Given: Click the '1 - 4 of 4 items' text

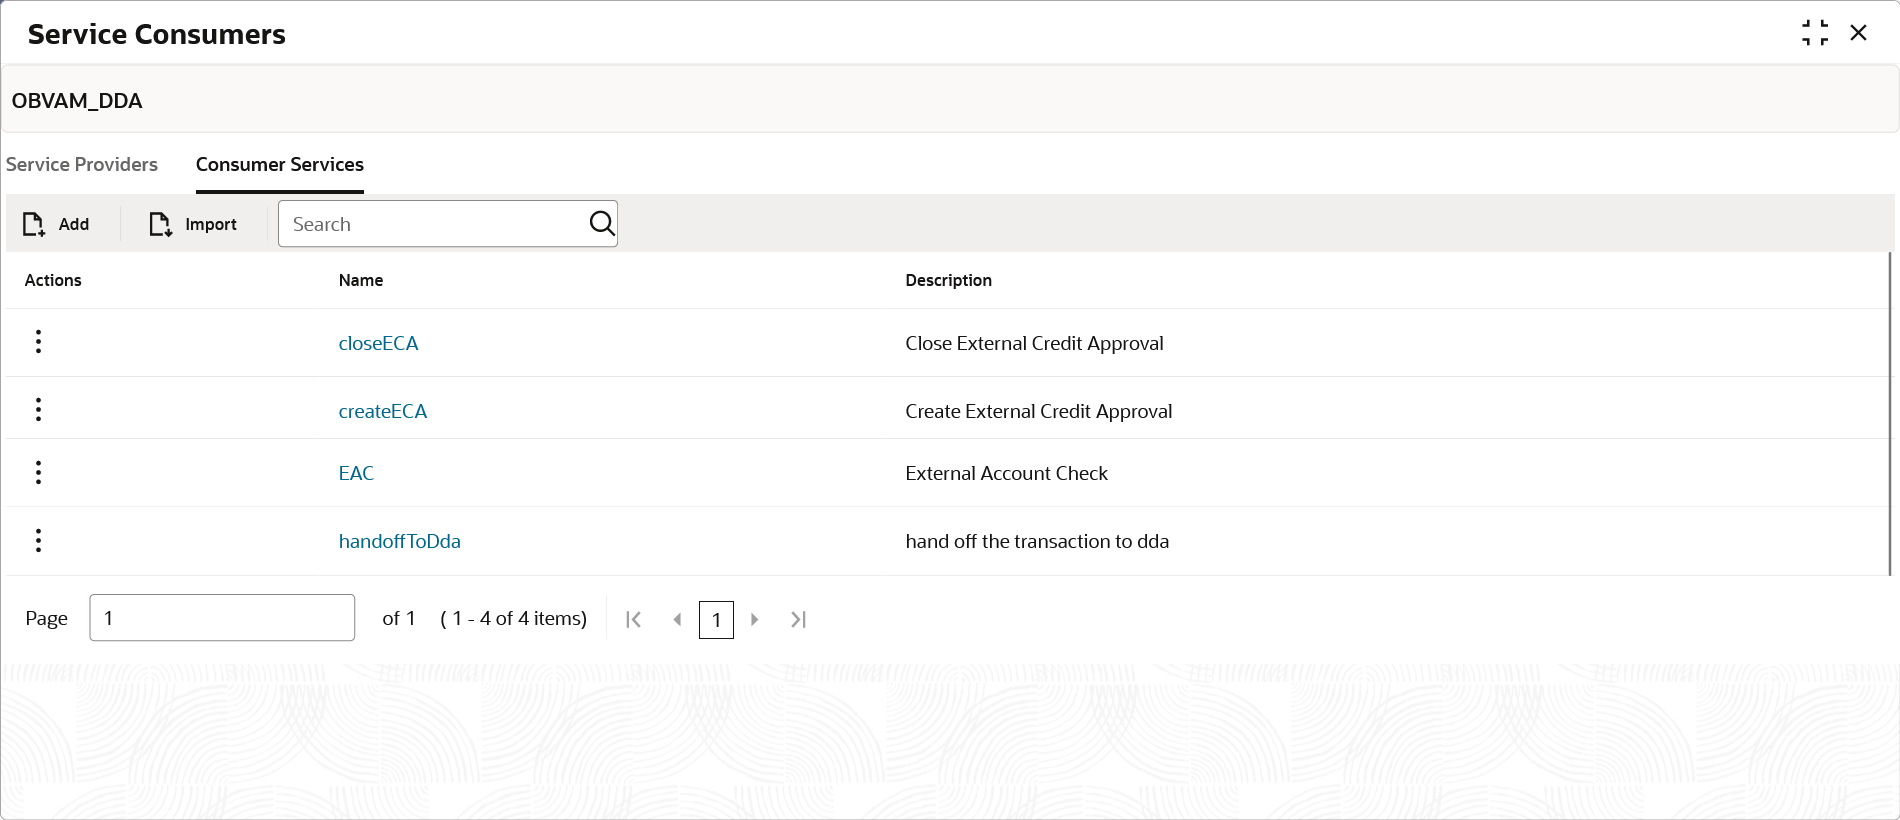Looking at the screenshot, I should [x=514, y=618].
